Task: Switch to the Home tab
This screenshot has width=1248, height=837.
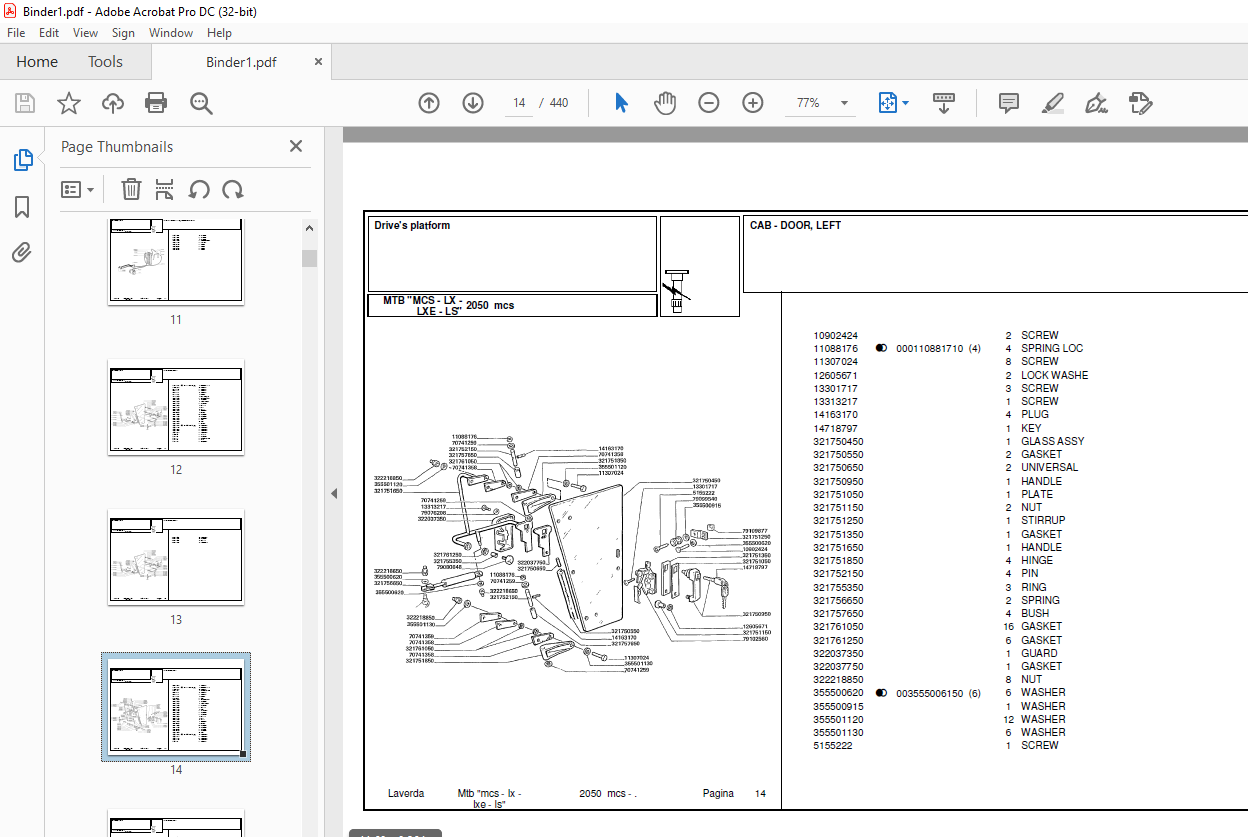Action: (x=37, y=61)
